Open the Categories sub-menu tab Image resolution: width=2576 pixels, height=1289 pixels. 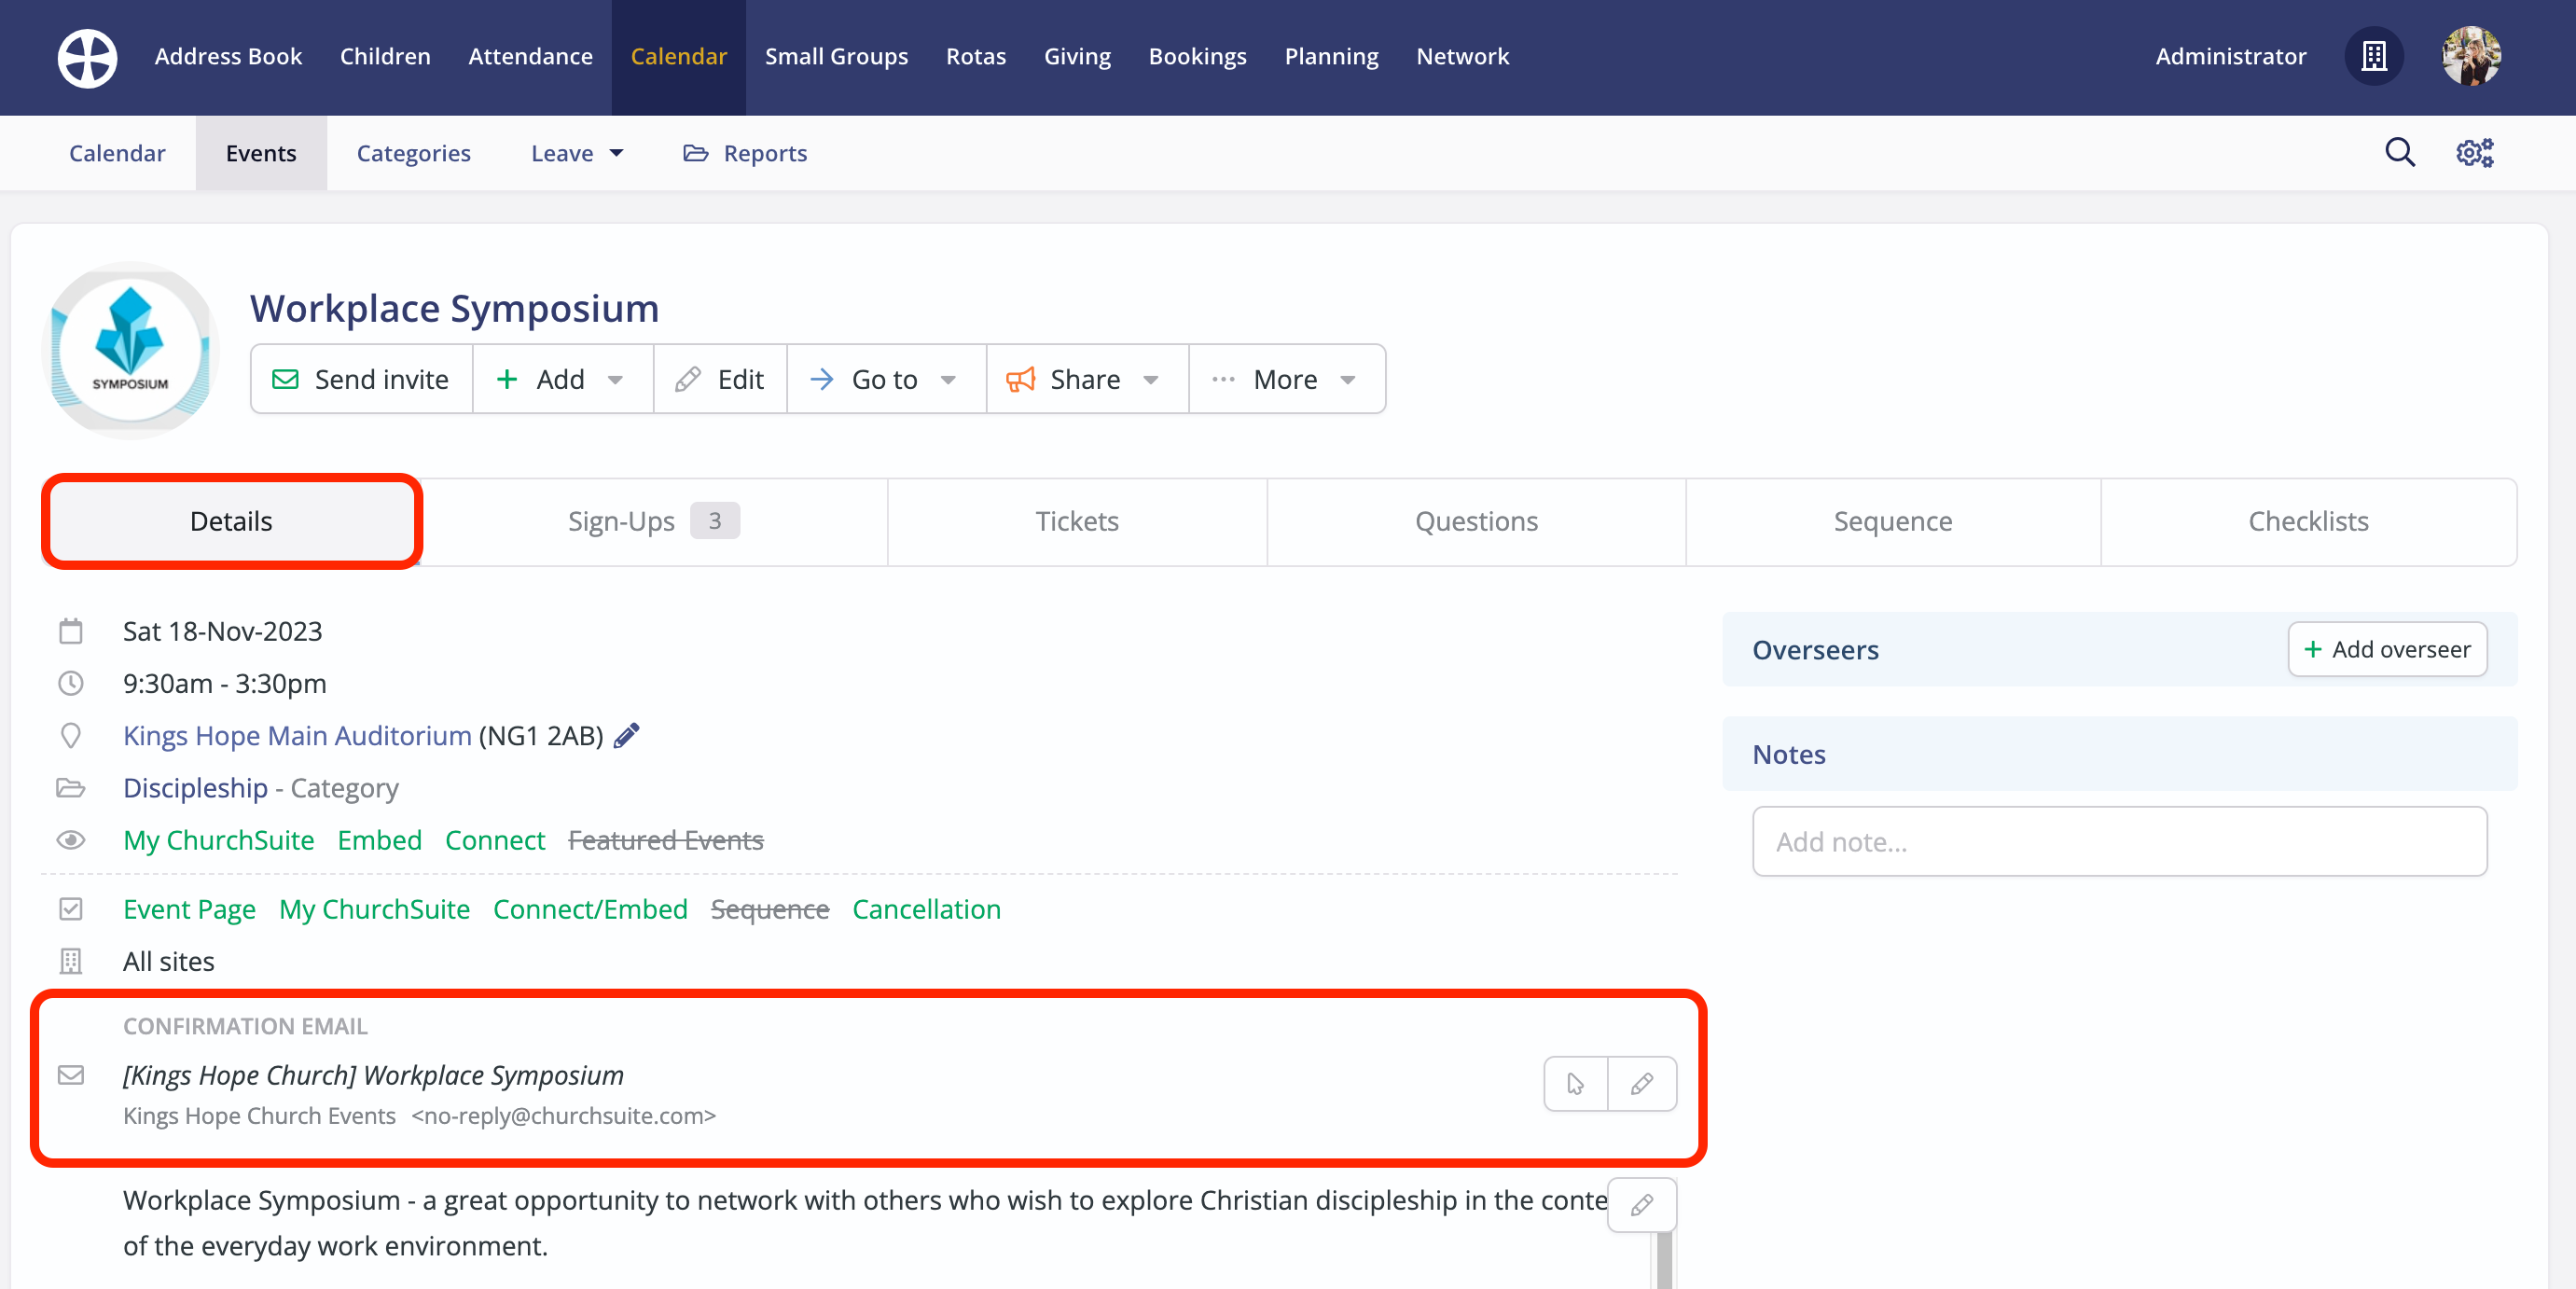[413, 153]
